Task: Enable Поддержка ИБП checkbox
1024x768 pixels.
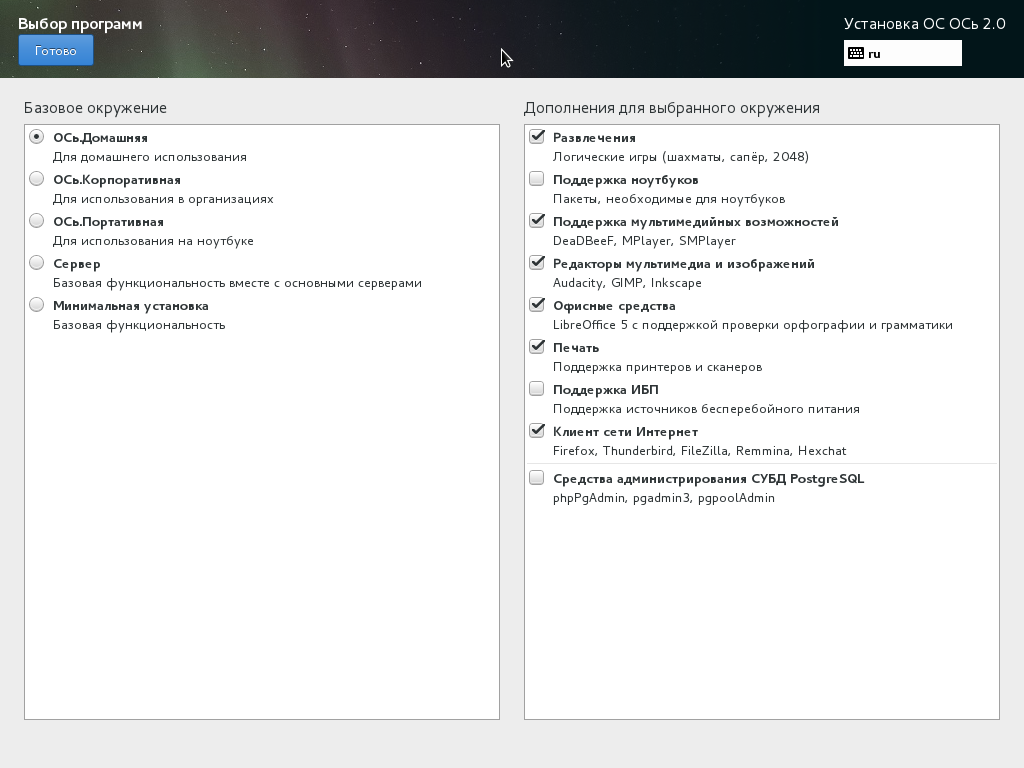Action: pos(537,389)
